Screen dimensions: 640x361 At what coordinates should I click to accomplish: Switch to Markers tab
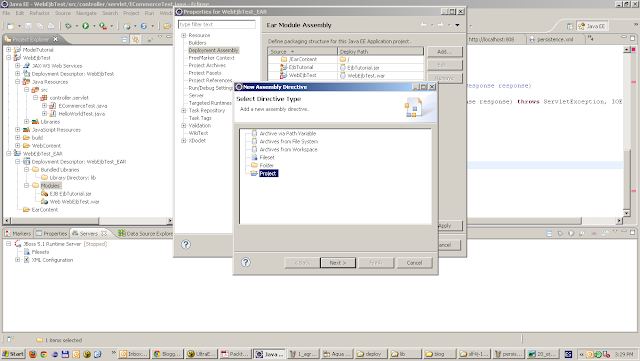click(18, 234)
